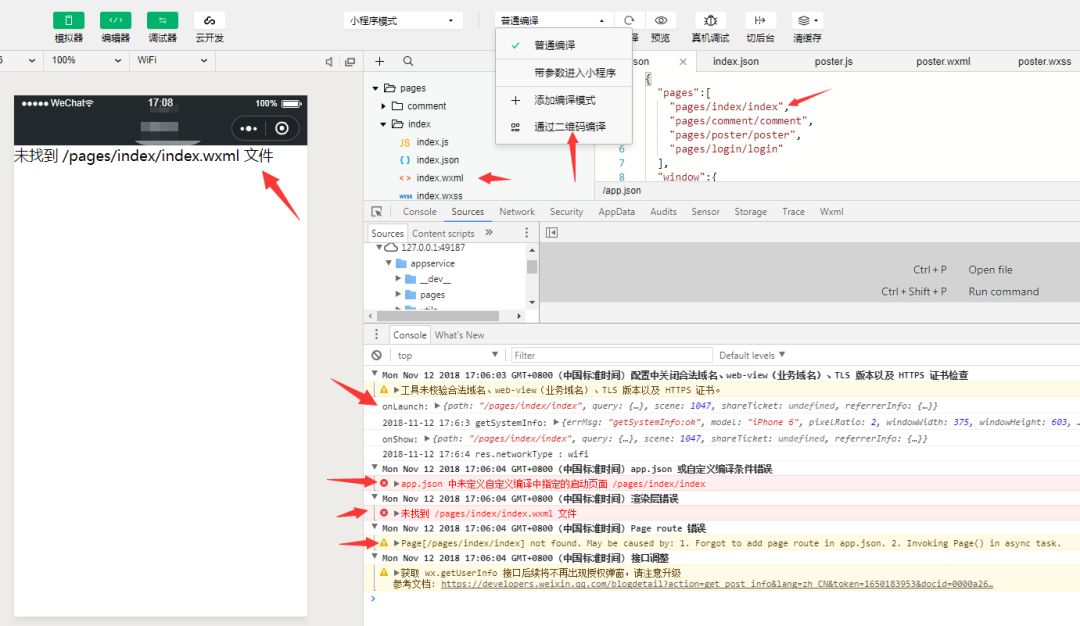Click the simulator capsule close circle
The image size is (1080, 626).
click(282, 128)
